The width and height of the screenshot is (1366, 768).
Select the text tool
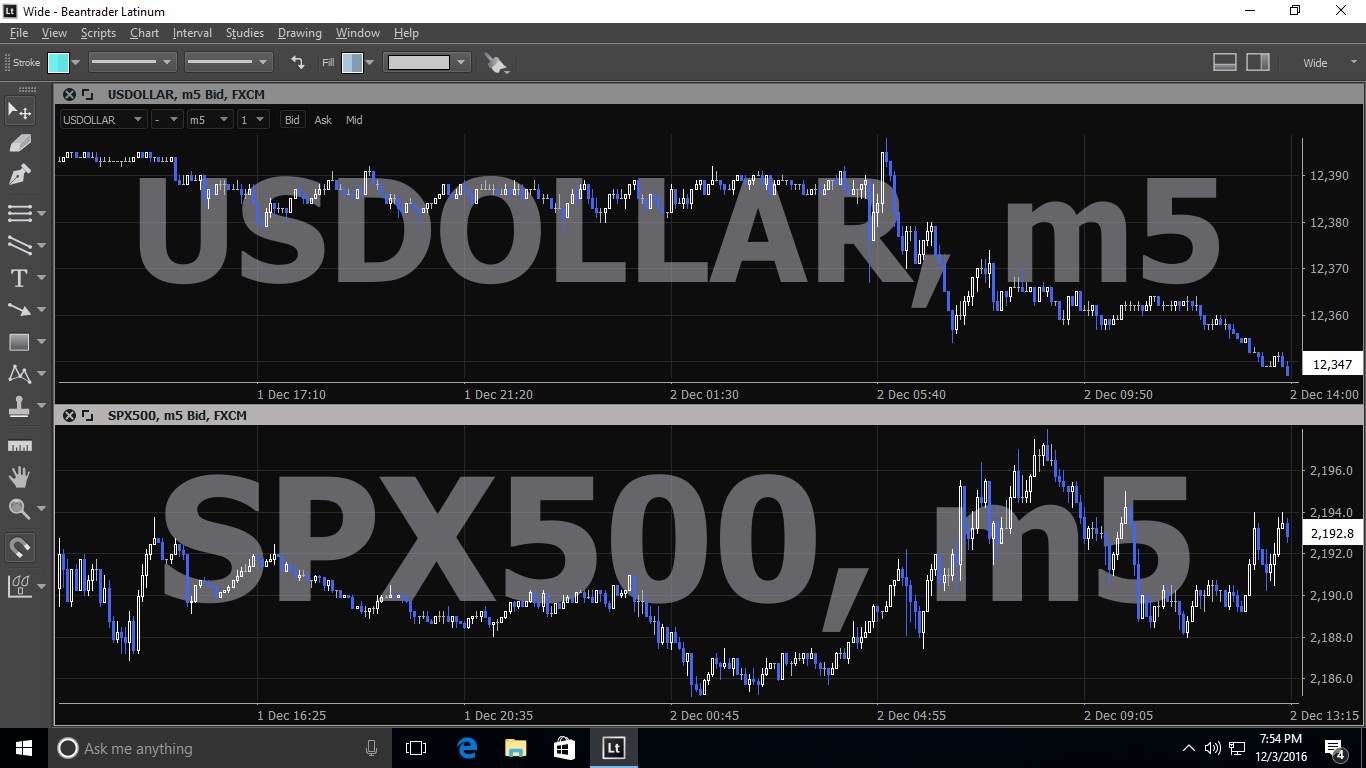tap(20, 277)
